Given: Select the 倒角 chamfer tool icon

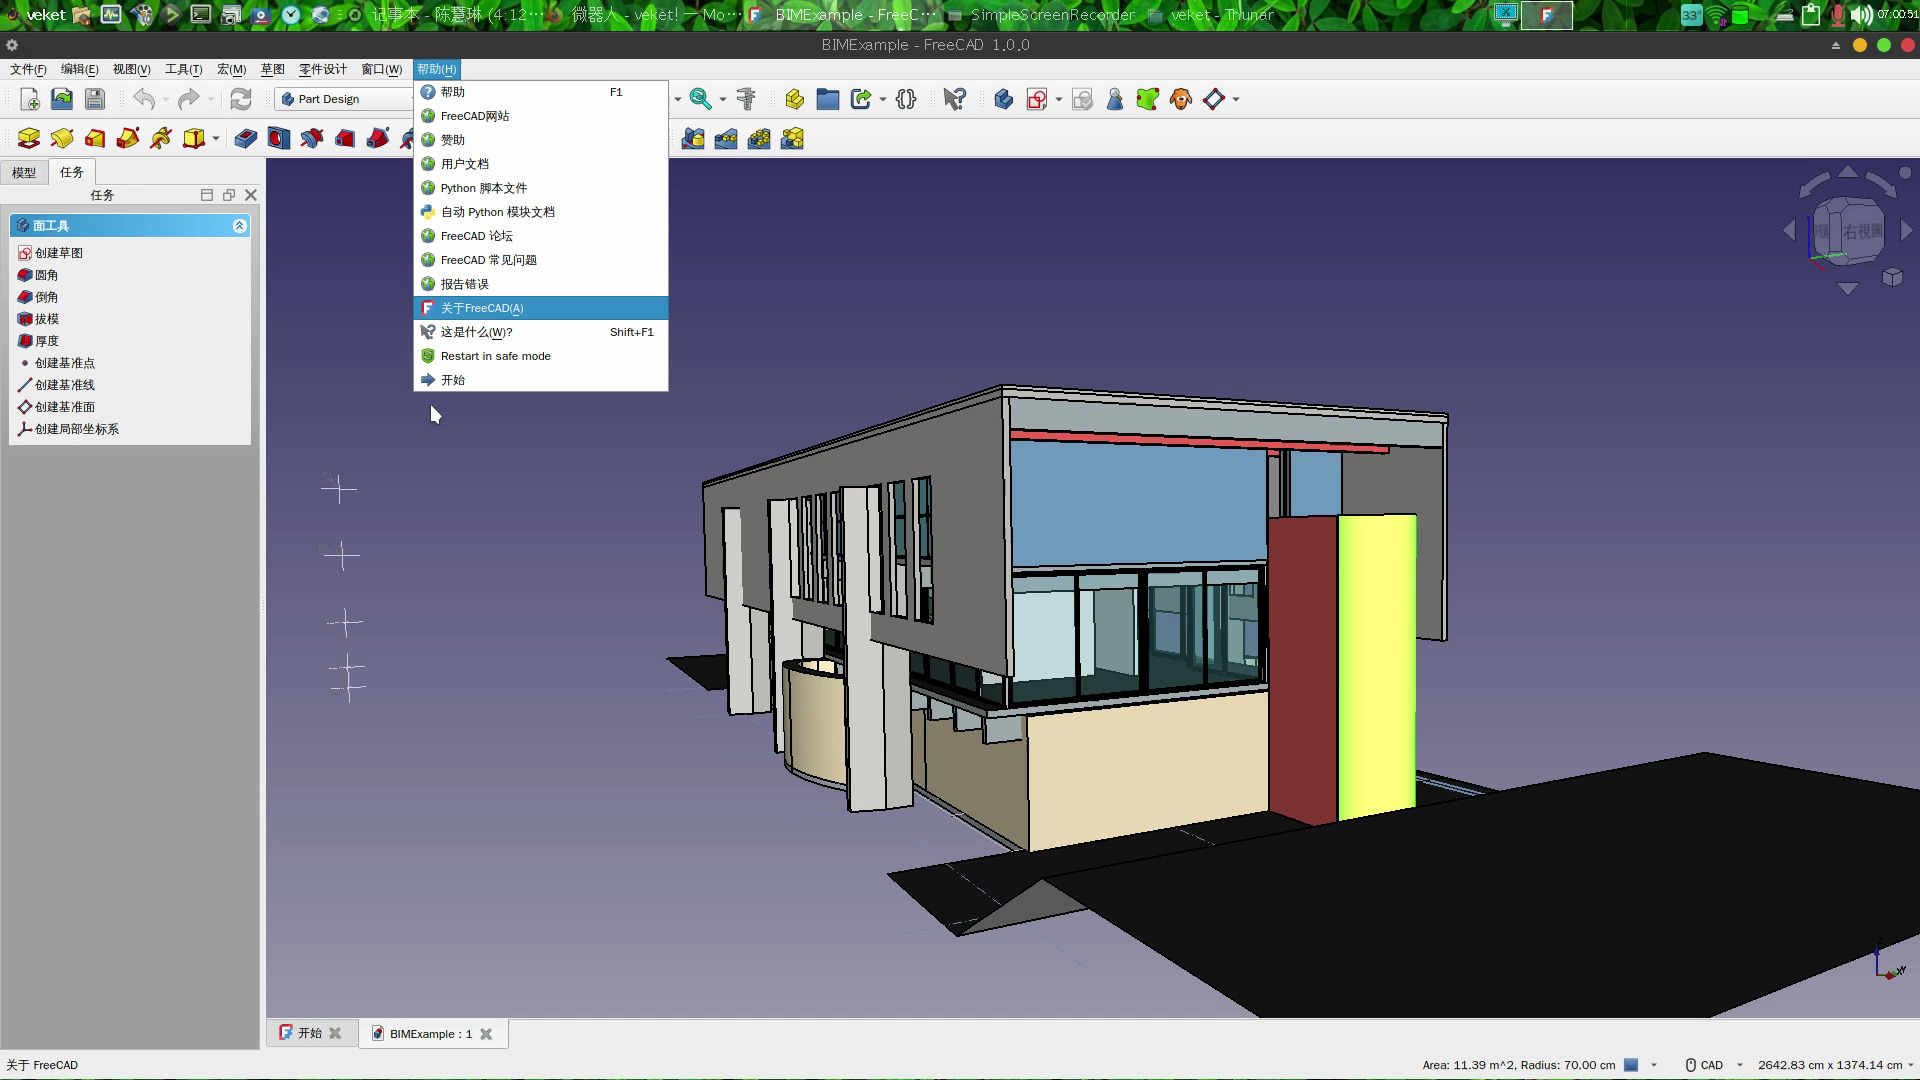Looking at the screenshot, I should 24,295.
